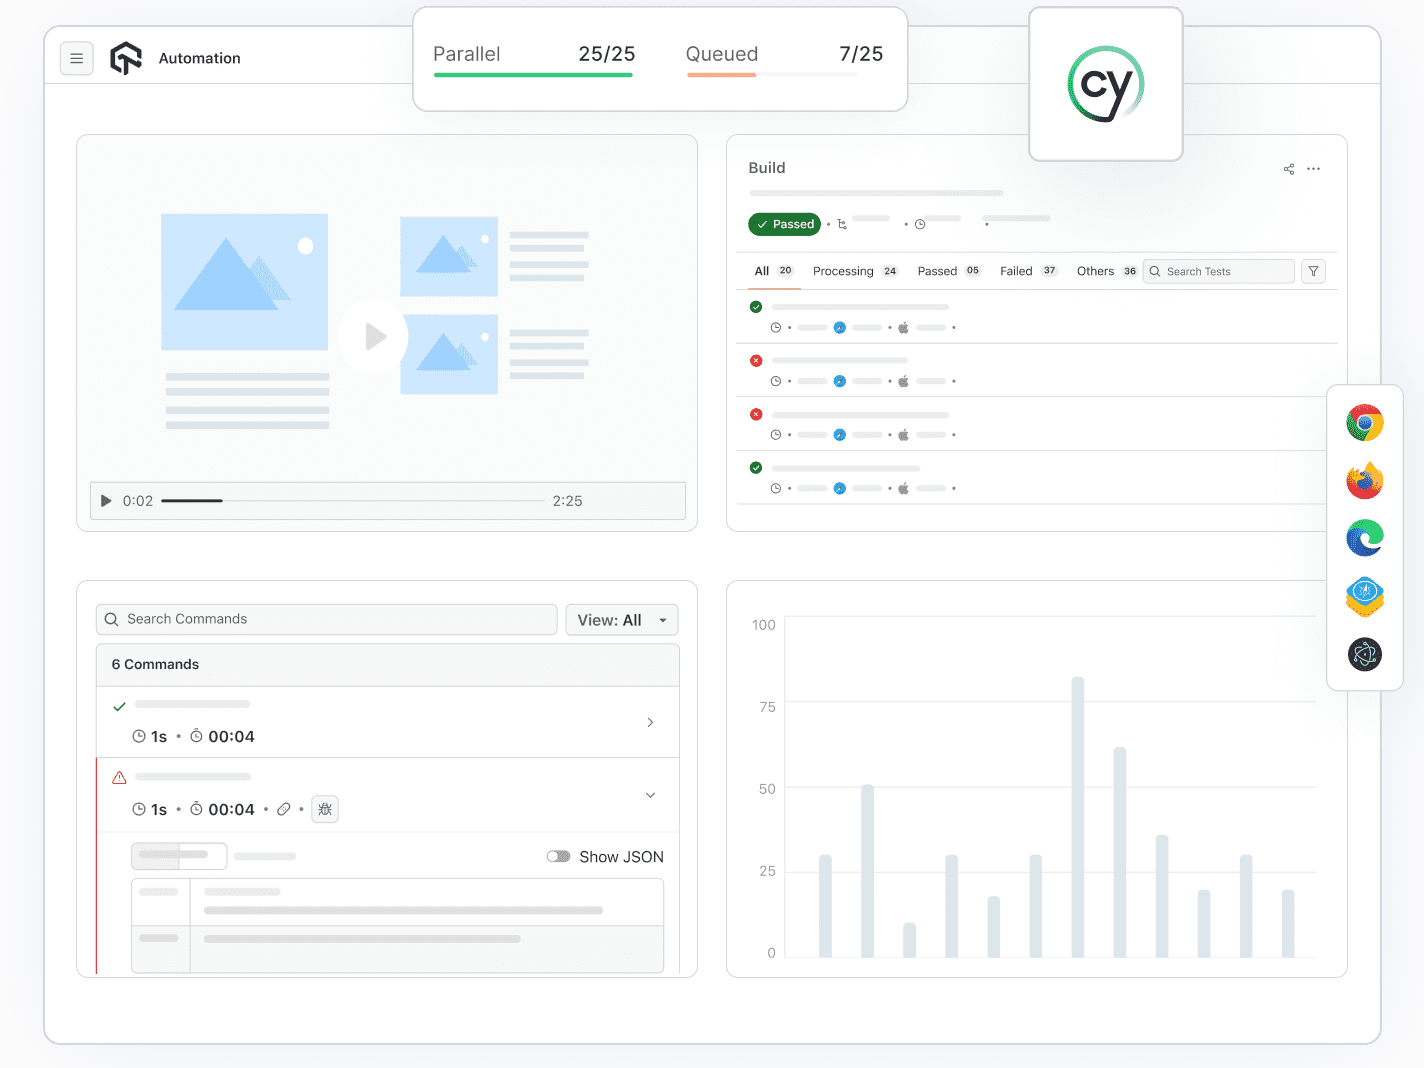The height and width of the screenshot is (1068, 1424).
Task: Select the WebKit browser icon
Action: (1365, 596)
